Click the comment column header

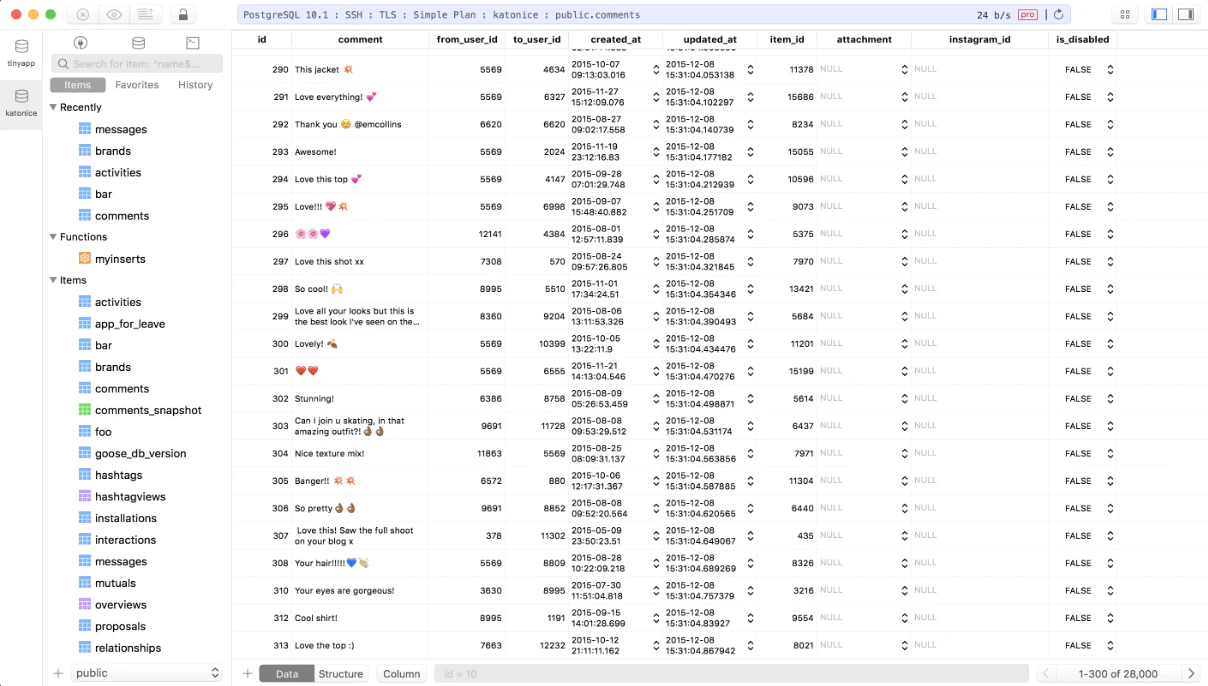(x=360, y=40)
